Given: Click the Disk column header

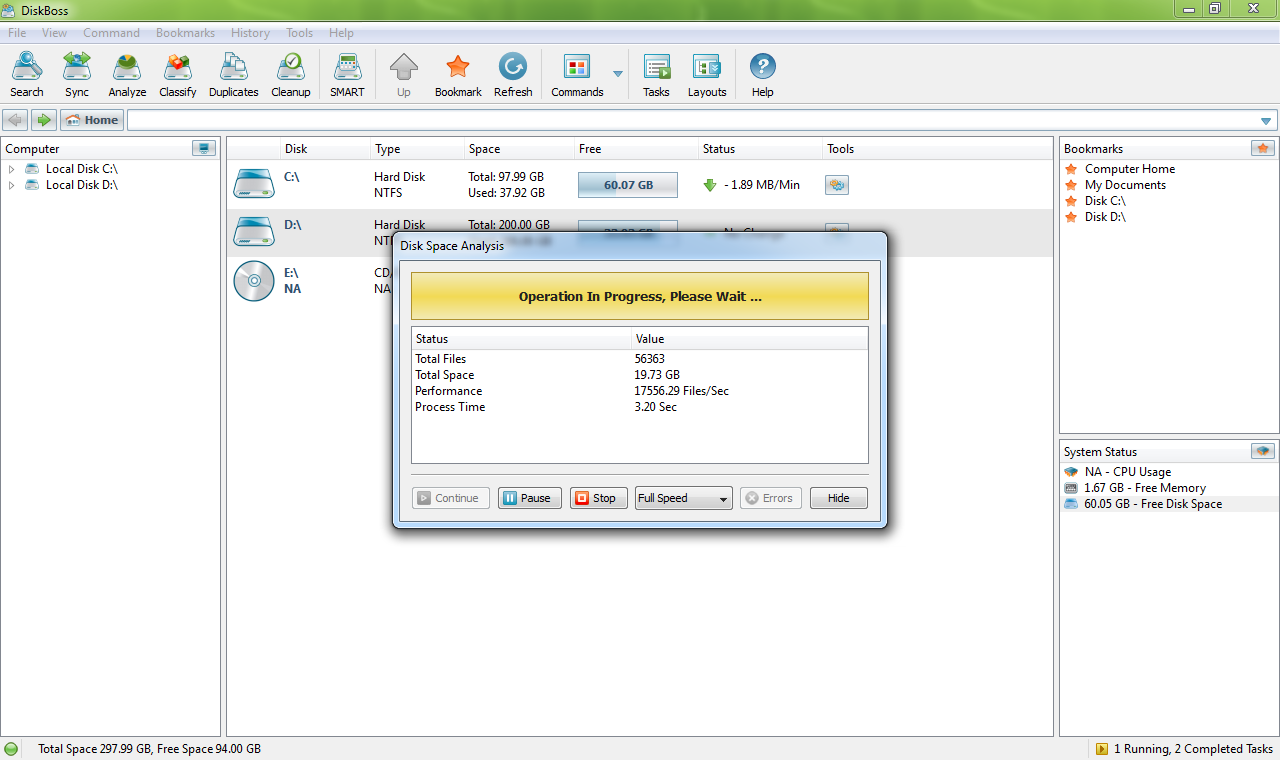Looking at the screenshot, I should 324,149.
